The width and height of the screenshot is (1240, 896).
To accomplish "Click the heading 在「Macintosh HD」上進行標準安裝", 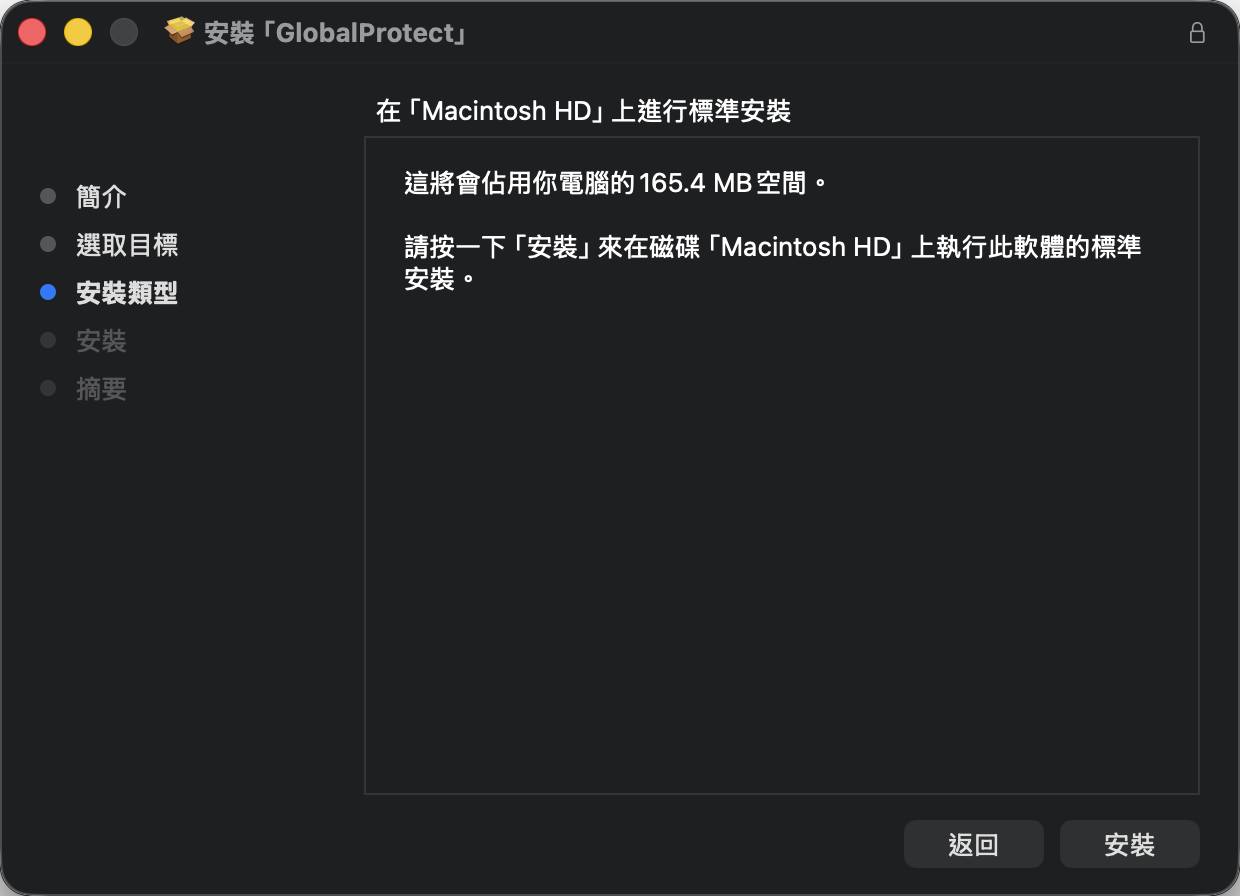I will 583,111.
